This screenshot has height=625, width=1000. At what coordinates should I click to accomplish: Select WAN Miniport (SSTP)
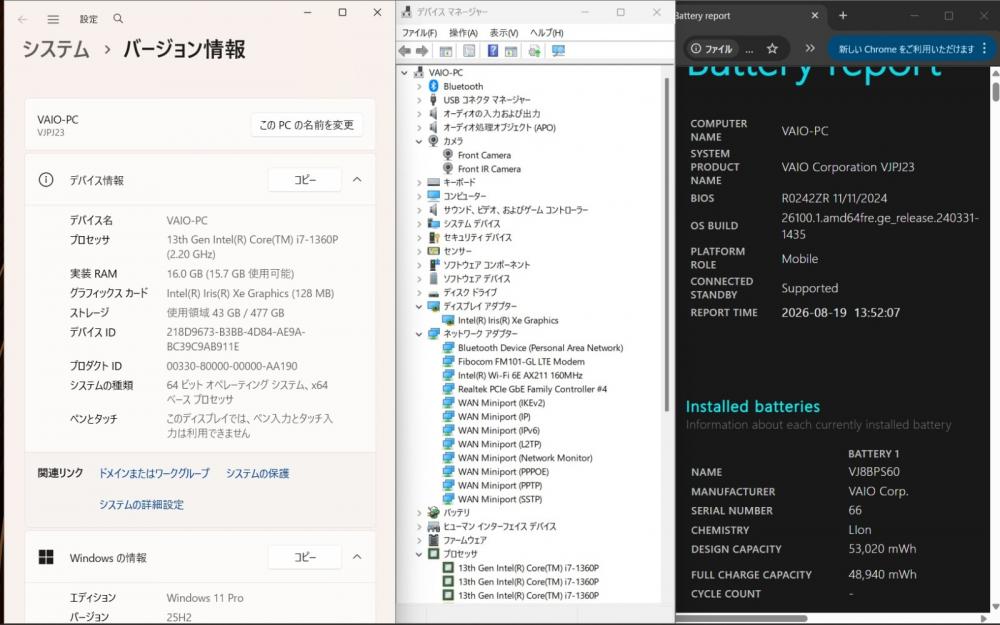click(499, 499)
